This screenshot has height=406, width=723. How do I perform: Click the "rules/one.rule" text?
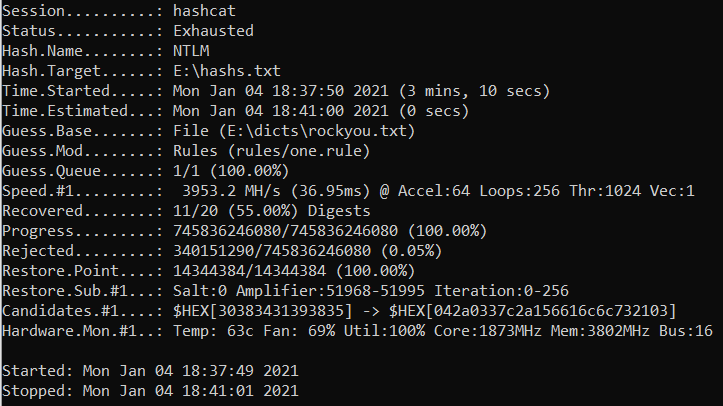click(x=294, y=151)
